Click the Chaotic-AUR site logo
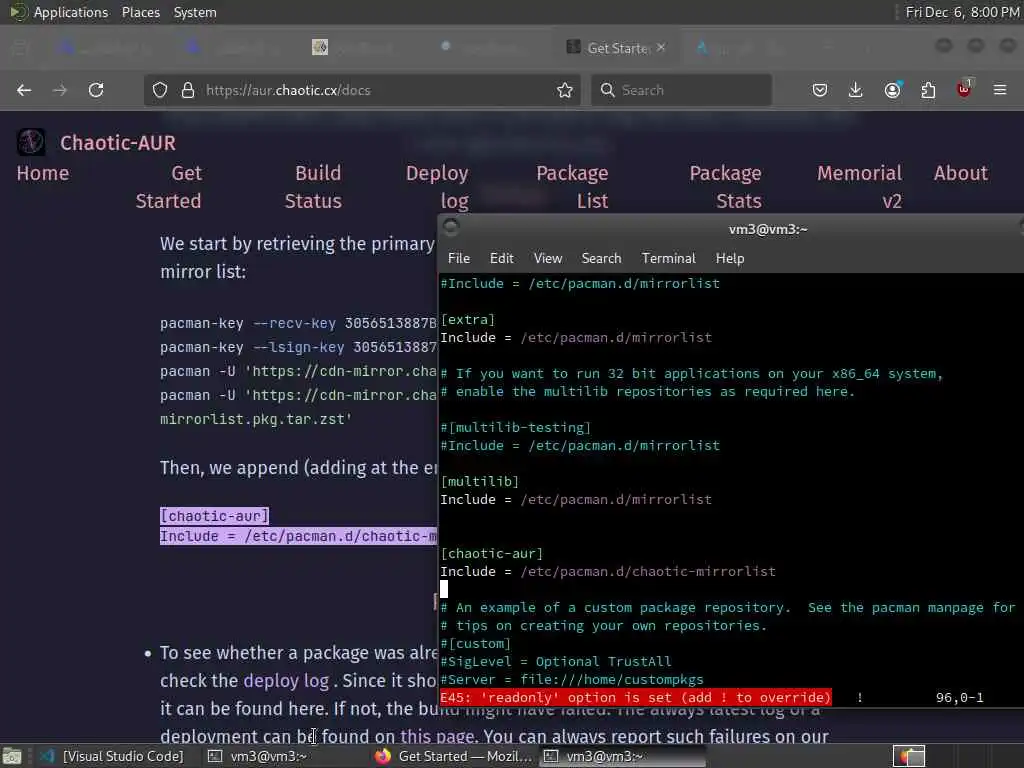 tap(31, 142)
